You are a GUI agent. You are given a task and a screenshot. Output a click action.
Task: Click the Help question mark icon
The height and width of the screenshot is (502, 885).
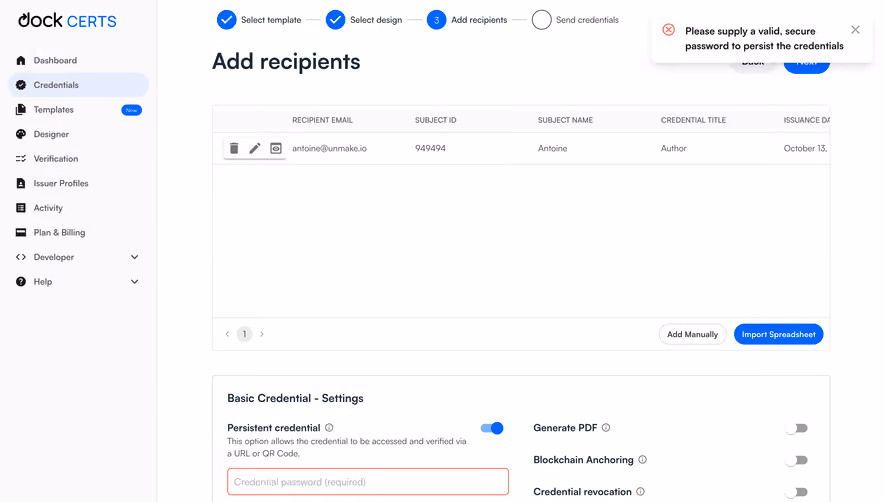[x=21, y=281]
